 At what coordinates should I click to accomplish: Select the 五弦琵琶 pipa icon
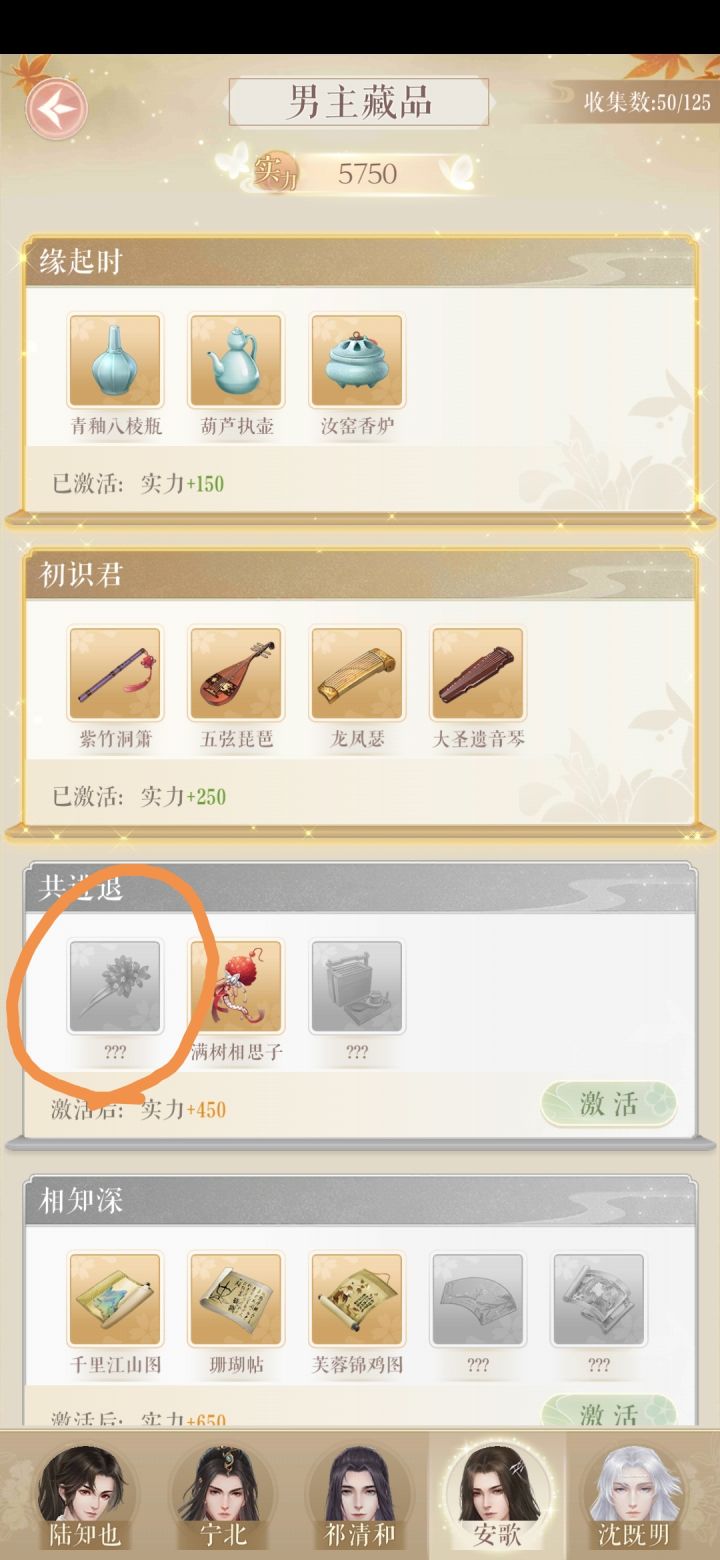[236, 673]
